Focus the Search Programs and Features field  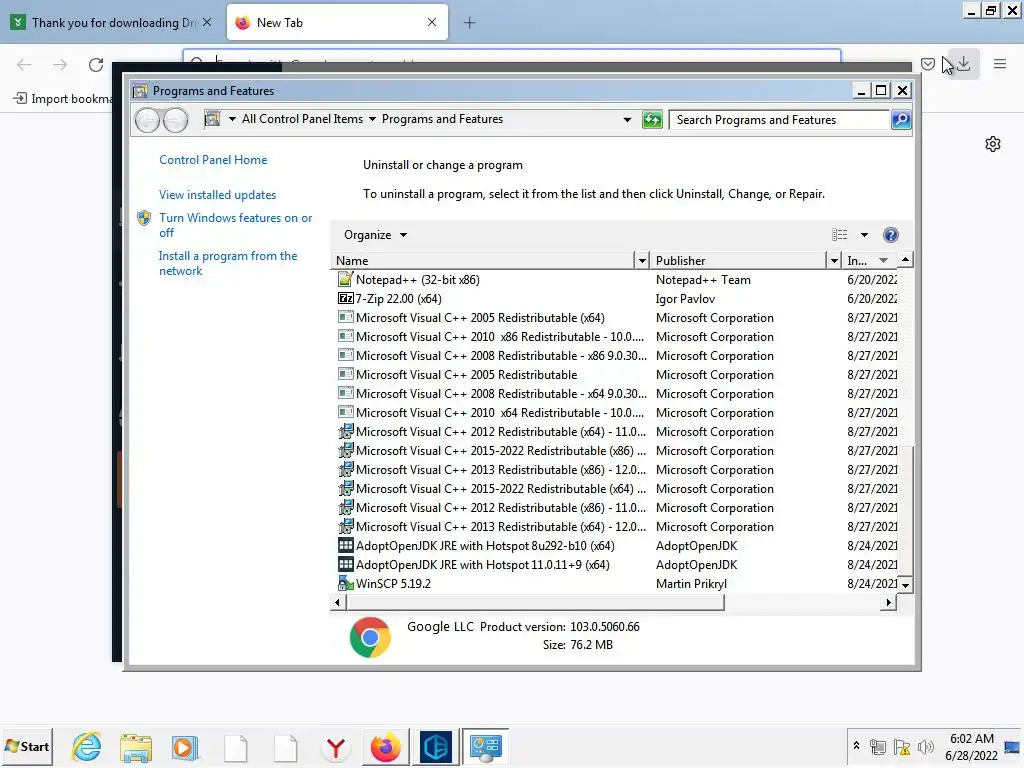(x=780, y=120)
